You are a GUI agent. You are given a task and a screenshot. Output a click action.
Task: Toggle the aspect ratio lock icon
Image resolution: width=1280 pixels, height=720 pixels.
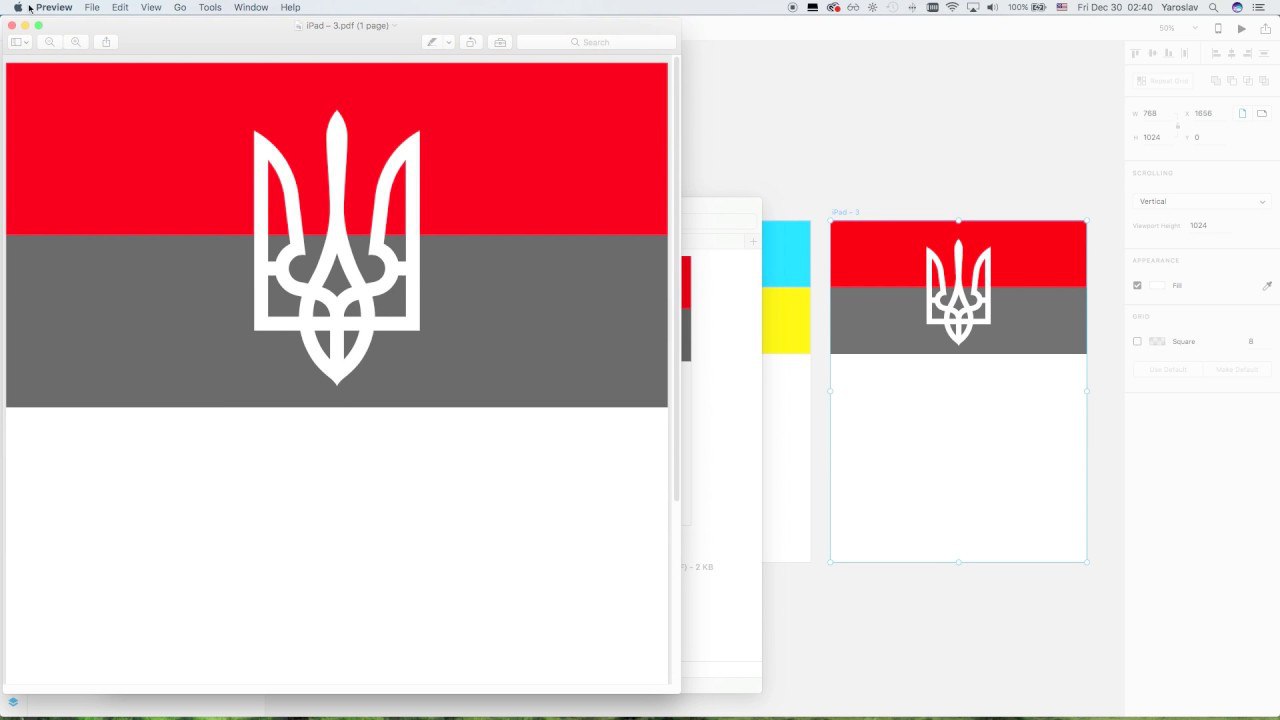tap(1178, 125)
